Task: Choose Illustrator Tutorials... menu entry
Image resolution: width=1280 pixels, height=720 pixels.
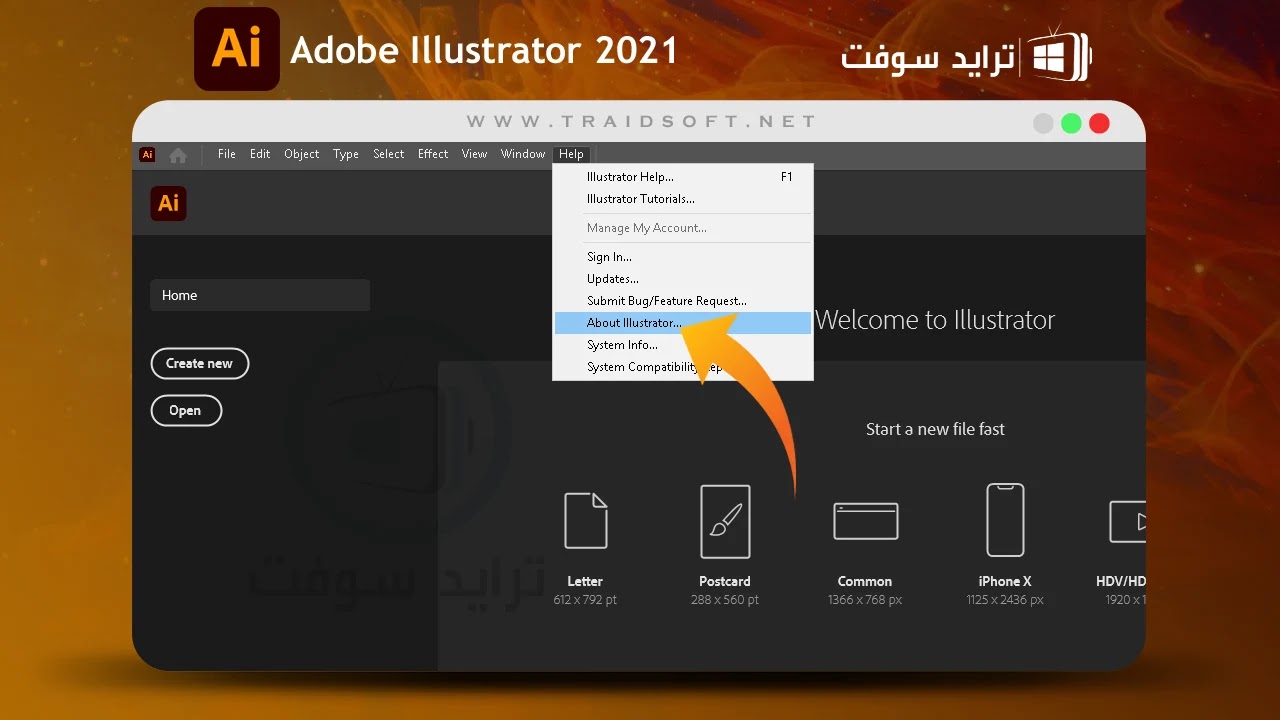Action: point(683,199)
